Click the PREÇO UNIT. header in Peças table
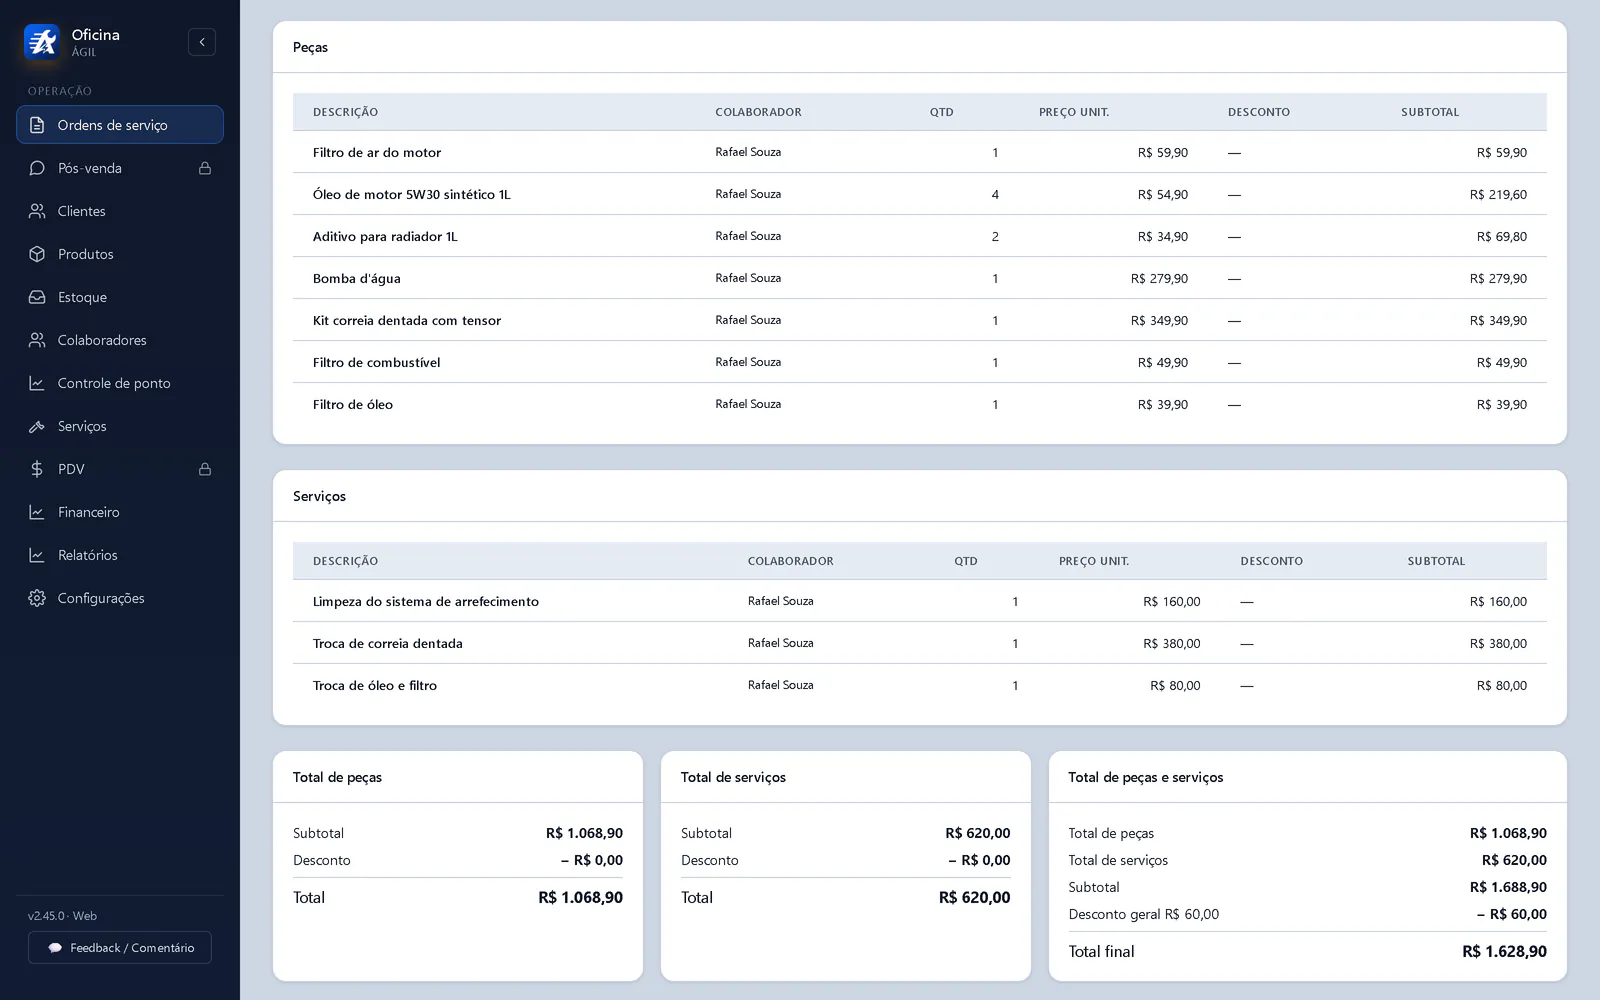The height and width of the screenshot is (1000, 1600). (1074, 112)
